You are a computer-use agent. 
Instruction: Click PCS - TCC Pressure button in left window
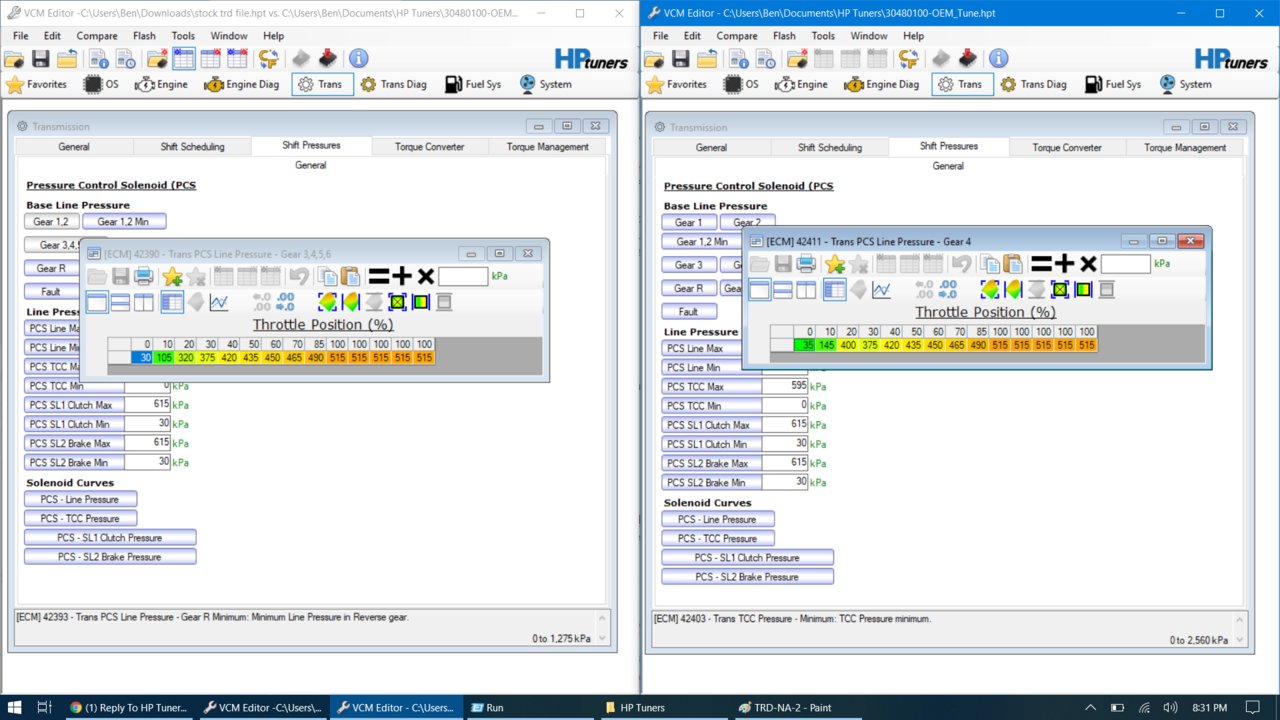(x=80, y=518)
